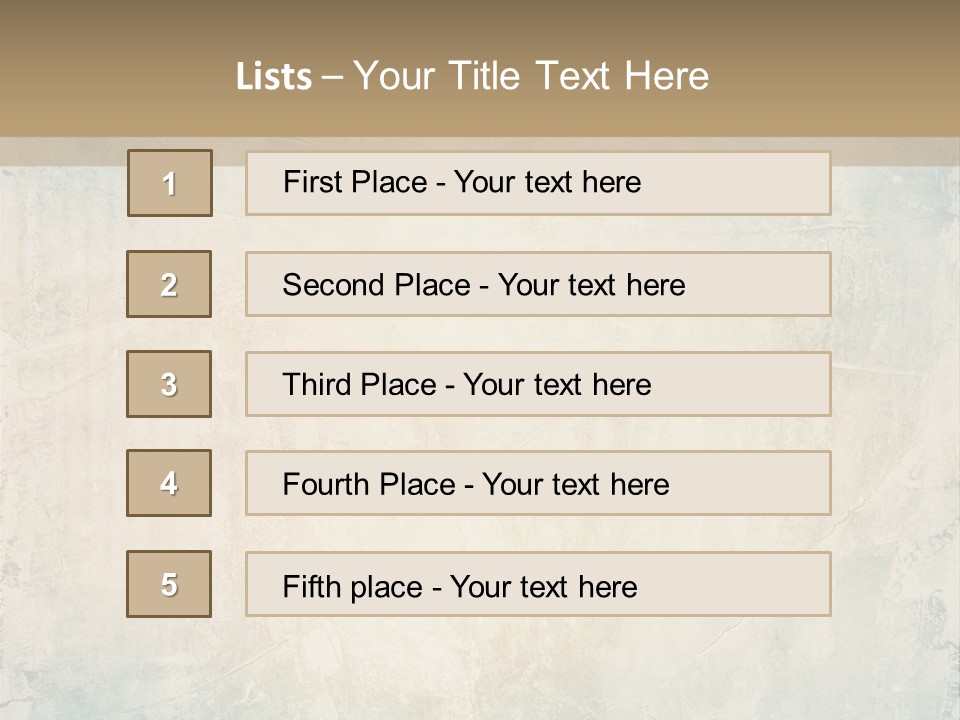This screenshot has height=720, width=960.
Task: Select the number 2 box
Action: [x=169, y=284]
